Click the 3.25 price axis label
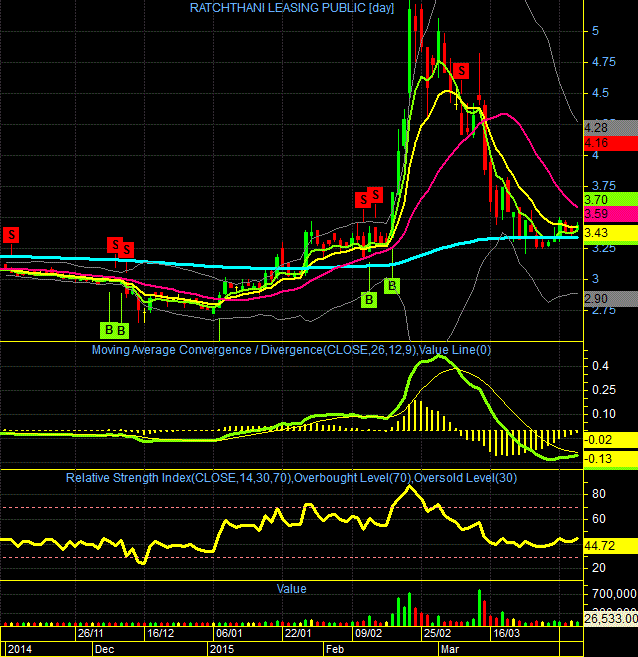 pyautogui.click(x=604, y=248)
